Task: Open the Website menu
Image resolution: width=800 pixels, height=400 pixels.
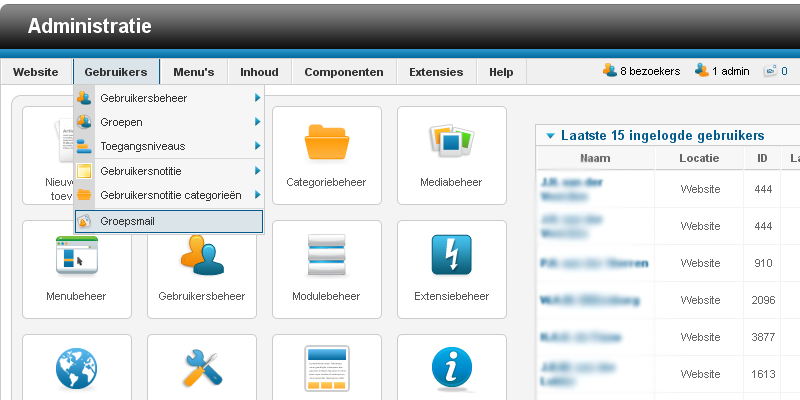Action: point(36,72)
